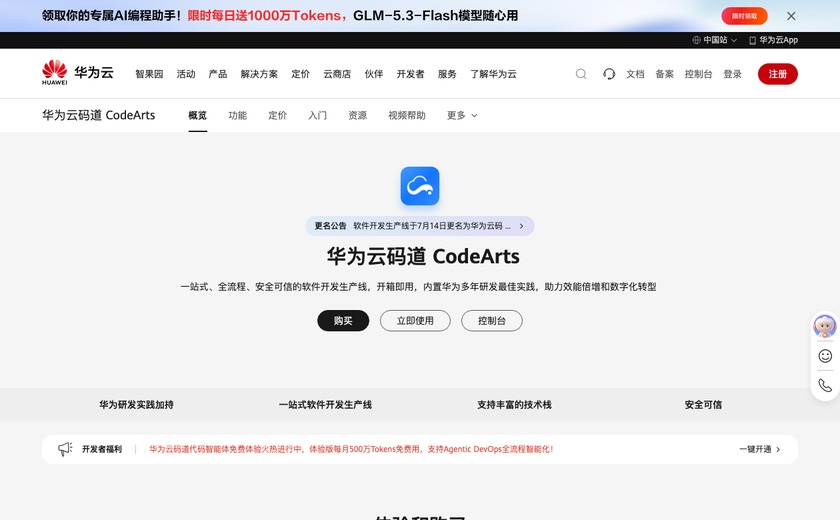Open the search magnifier icon
Image resolution: width=840 pixels, height=520 pixels.
pos(581,74)
